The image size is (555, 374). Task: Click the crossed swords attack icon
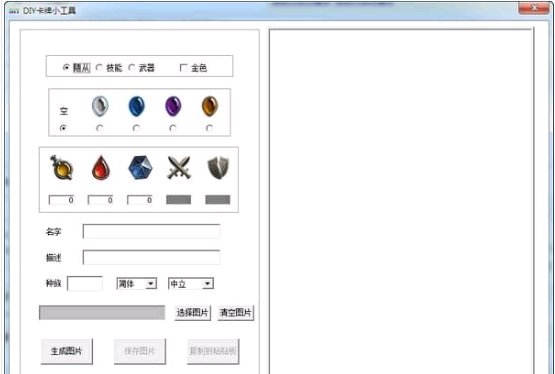pos(179,167)
